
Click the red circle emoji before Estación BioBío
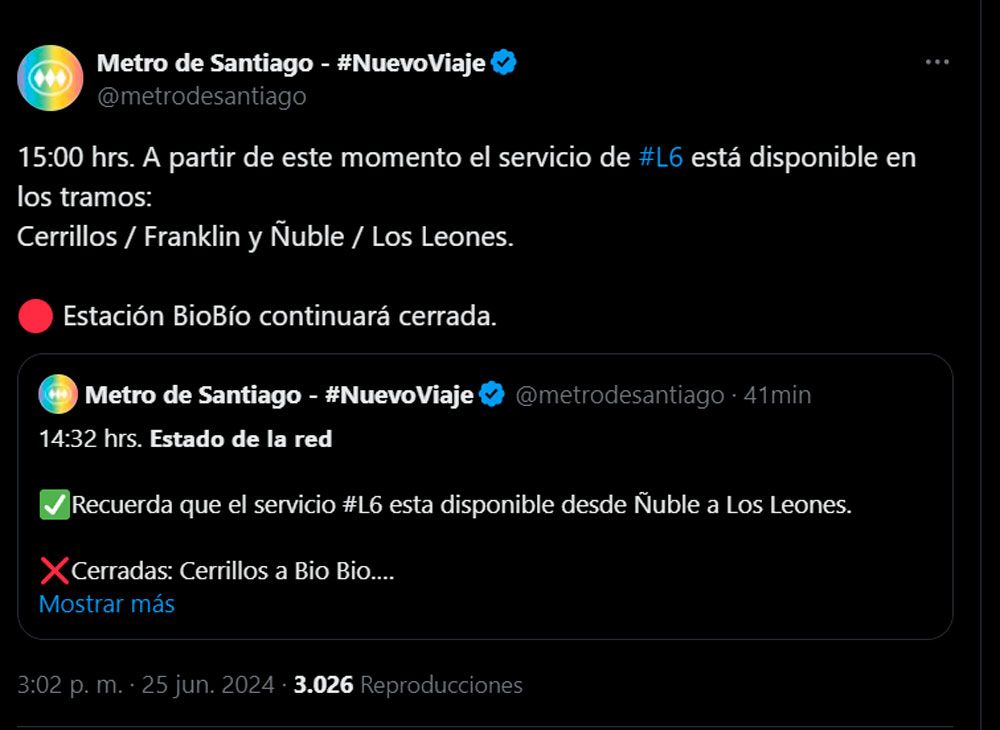[x=36, y=316]
